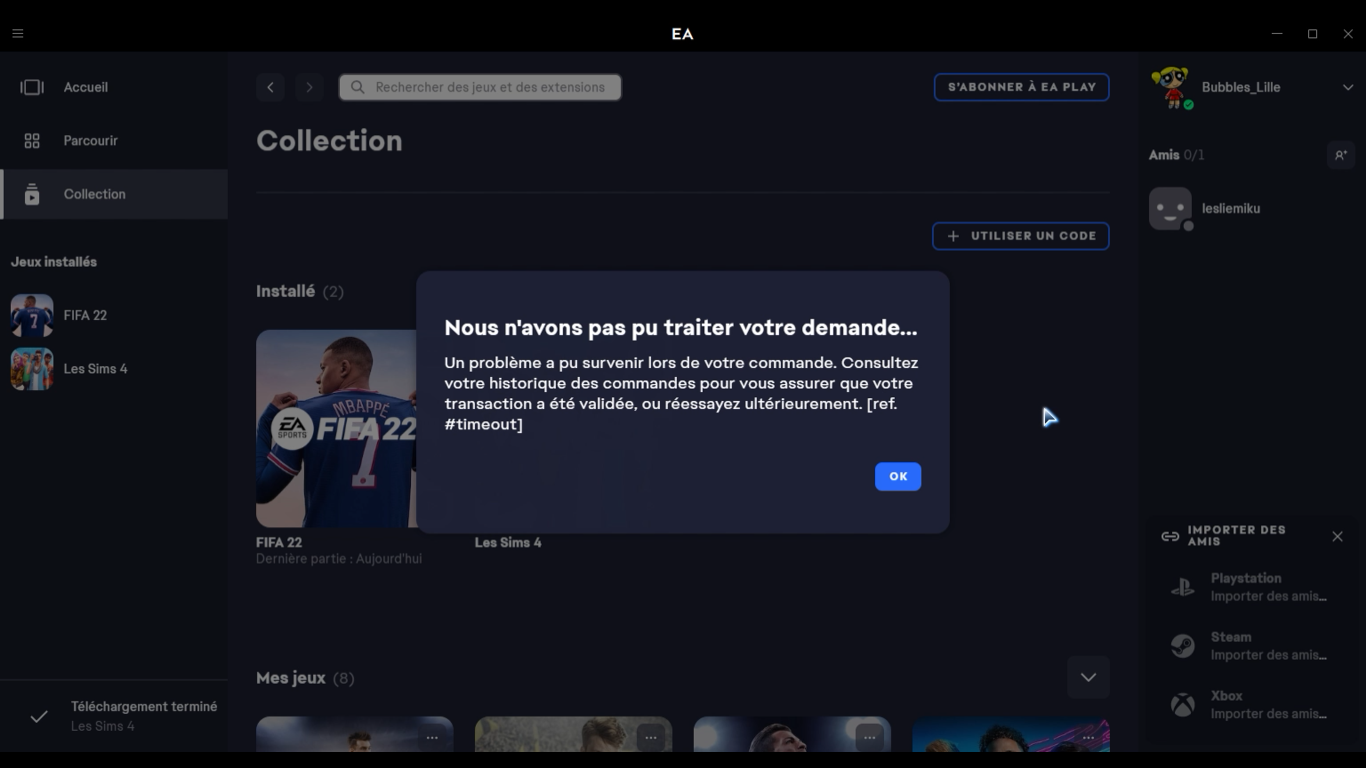Click the Bubbles_Lille profile avatar
This screenshot has height=768, width=1366.
[x=1171, y=88]
